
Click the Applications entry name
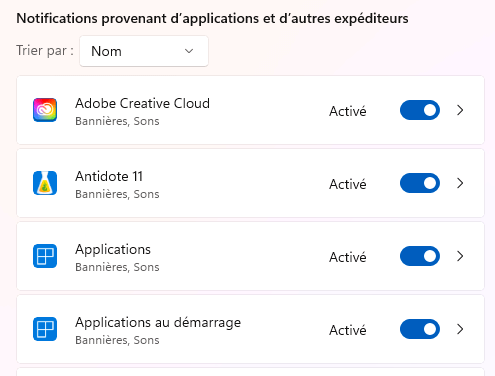tap(113, 250)
